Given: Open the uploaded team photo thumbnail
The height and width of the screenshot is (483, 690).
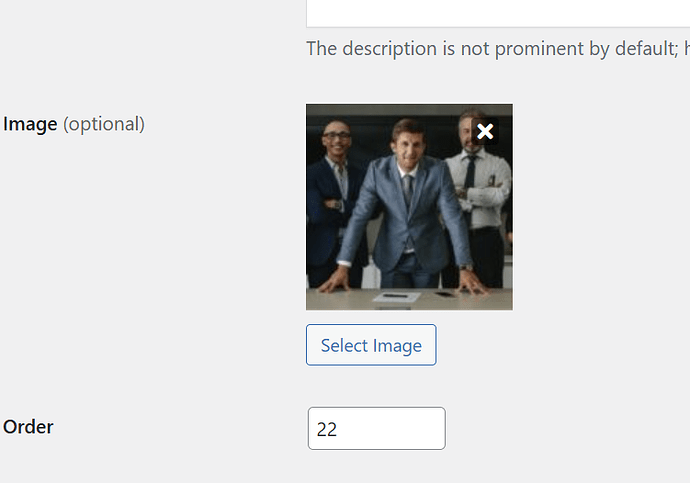Looking at the screenshot, I should pos(409,207).
